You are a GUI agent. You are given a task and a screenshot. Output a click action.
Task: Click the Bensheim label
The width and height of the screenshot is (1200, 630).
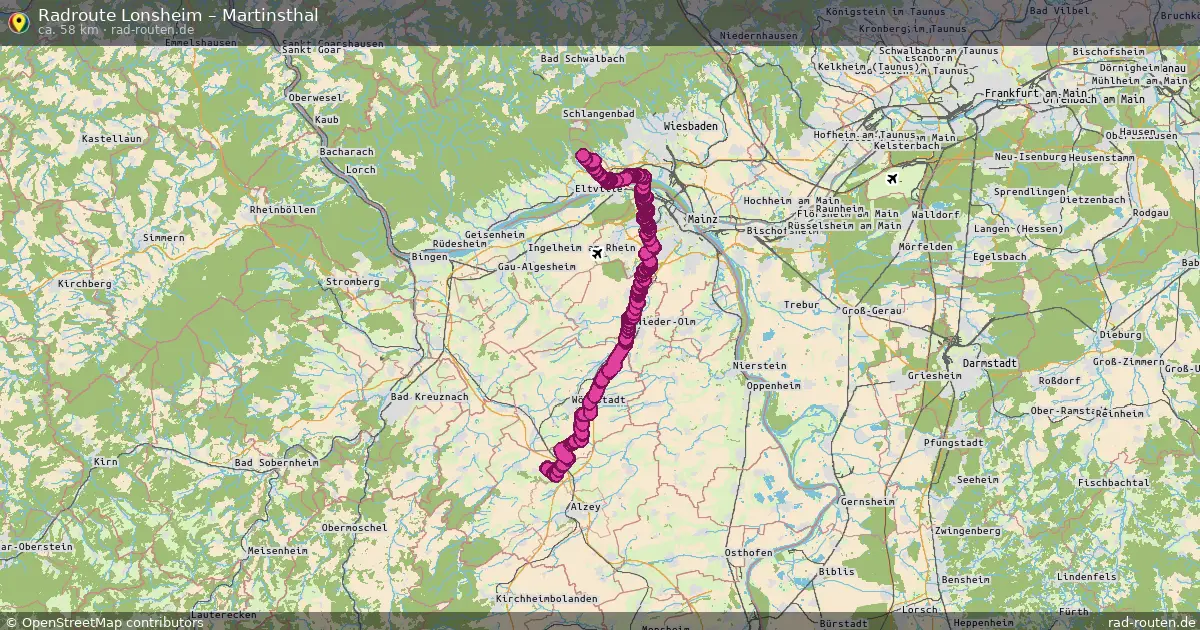coord(966,580)
